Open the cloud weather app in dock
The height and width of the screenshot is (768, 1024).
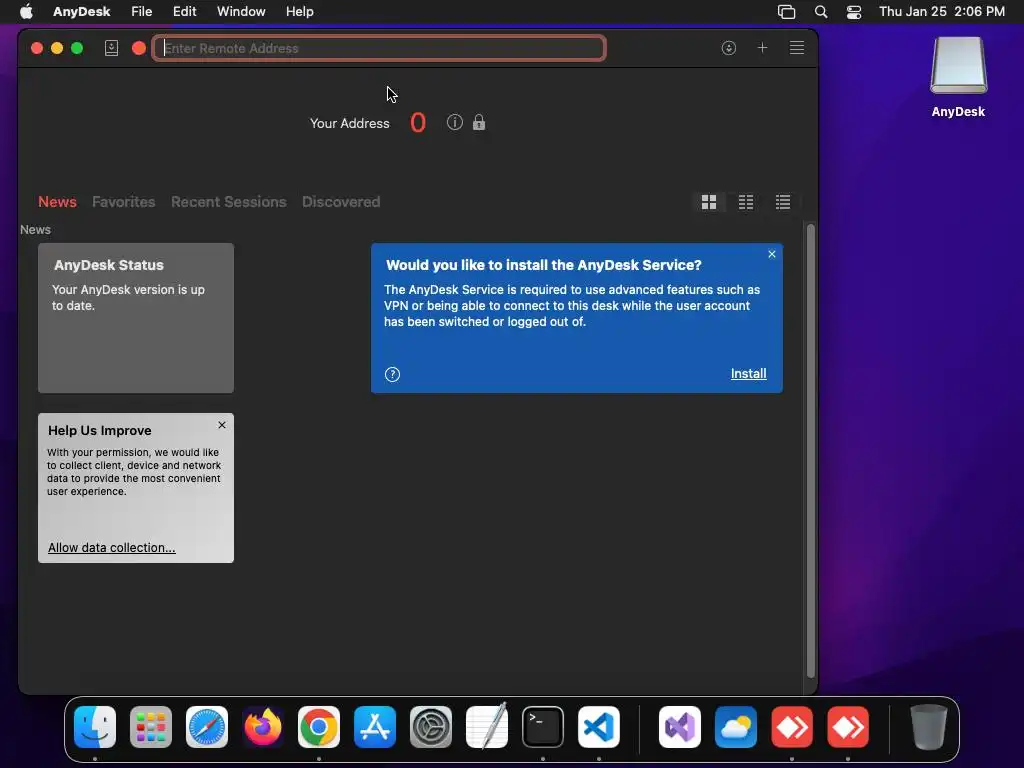point(736,727)
